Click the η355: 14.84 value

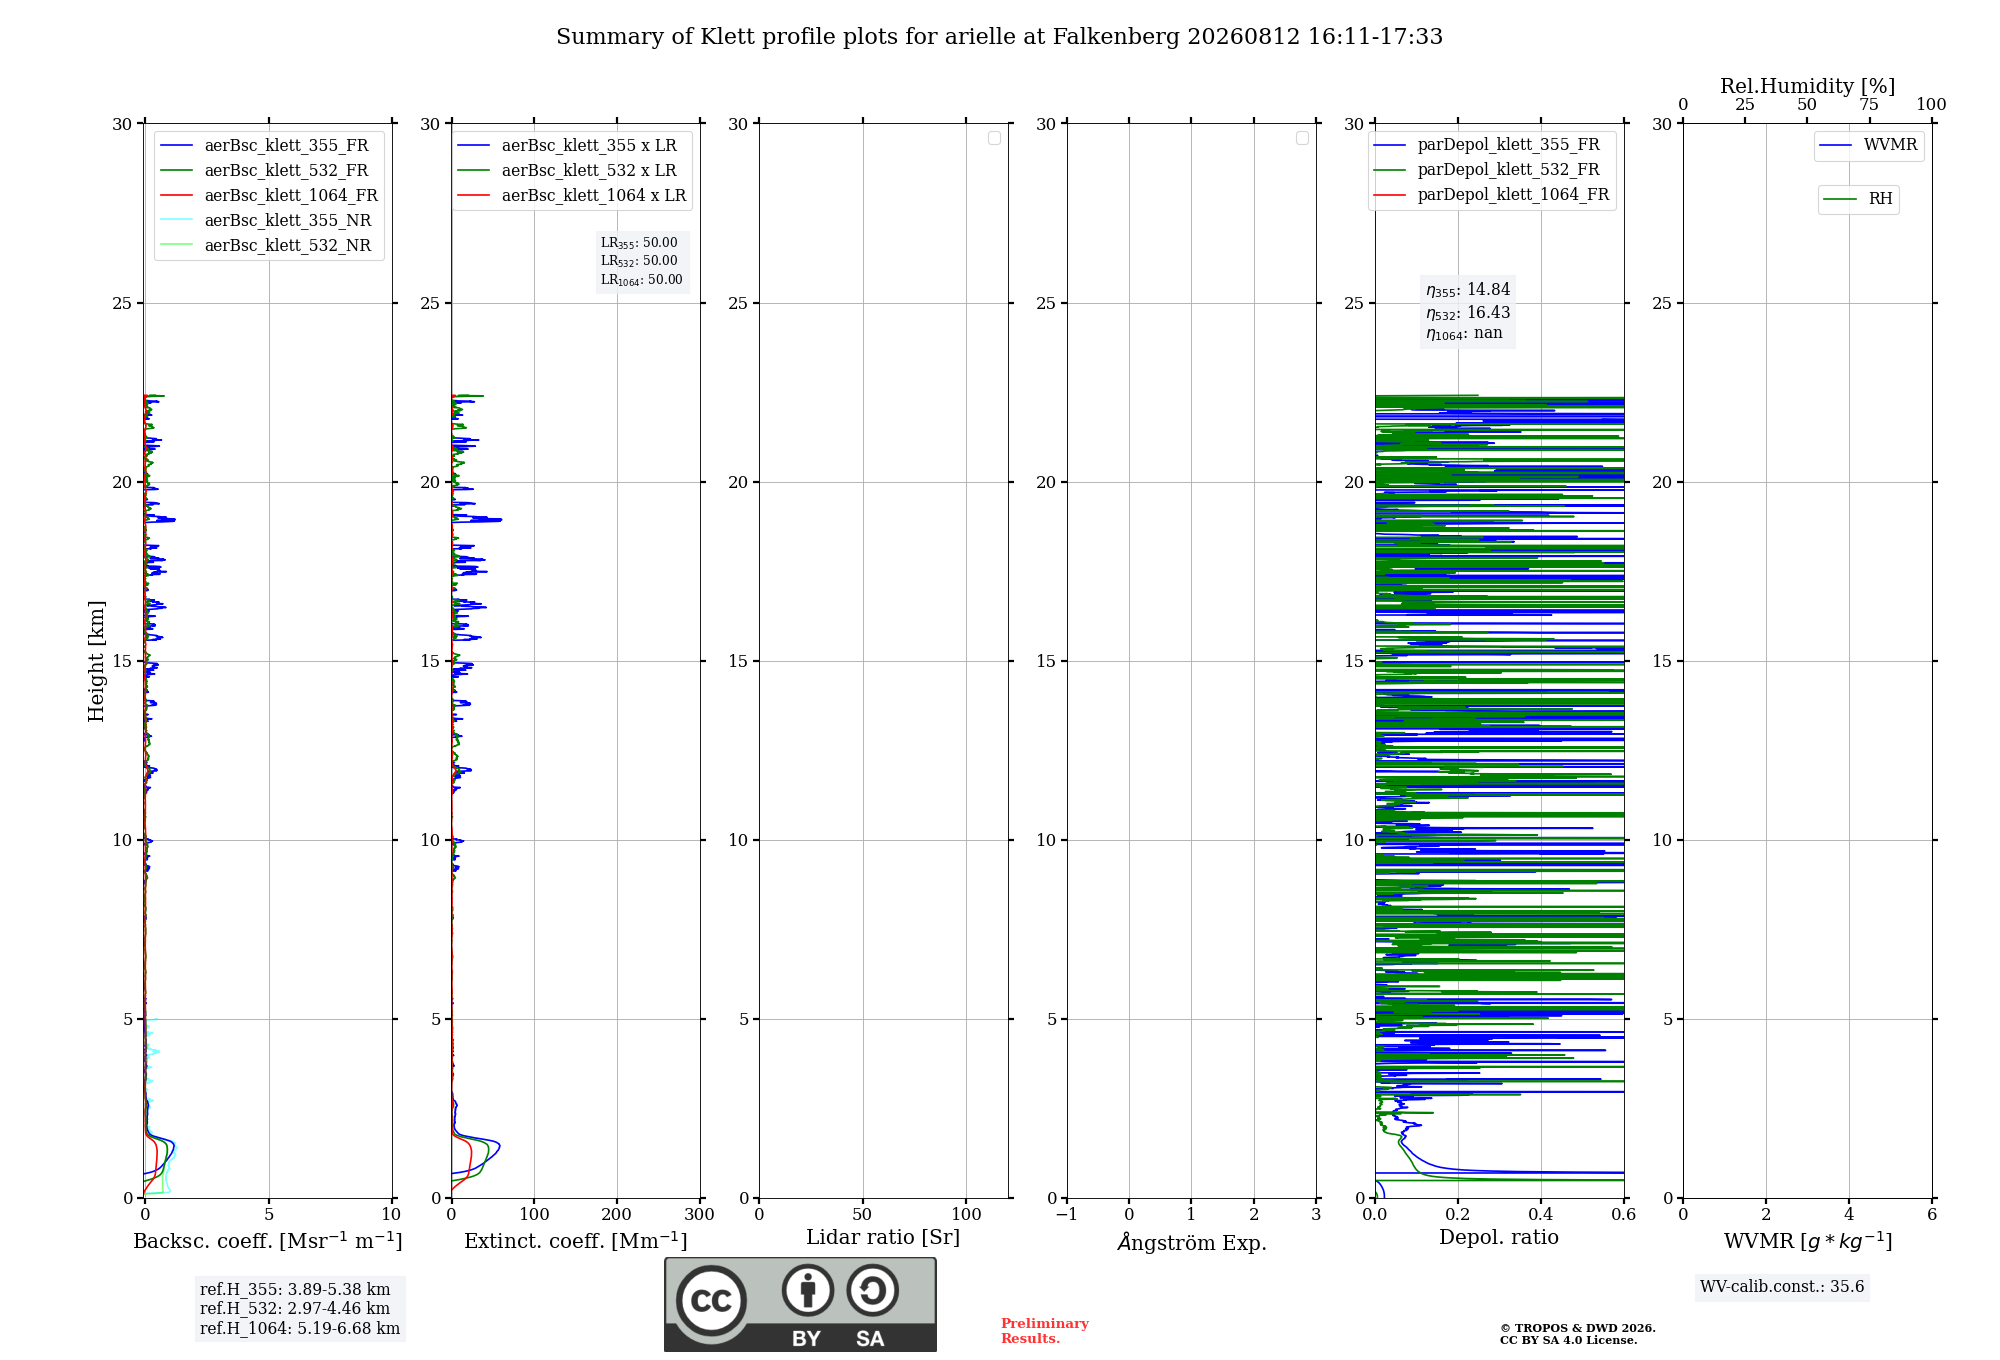point(1468,290)
